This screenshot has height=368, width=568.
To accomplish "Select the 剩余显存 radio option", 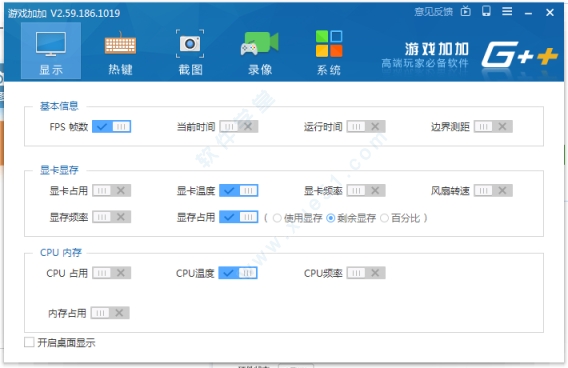I will tap(330, 218).
